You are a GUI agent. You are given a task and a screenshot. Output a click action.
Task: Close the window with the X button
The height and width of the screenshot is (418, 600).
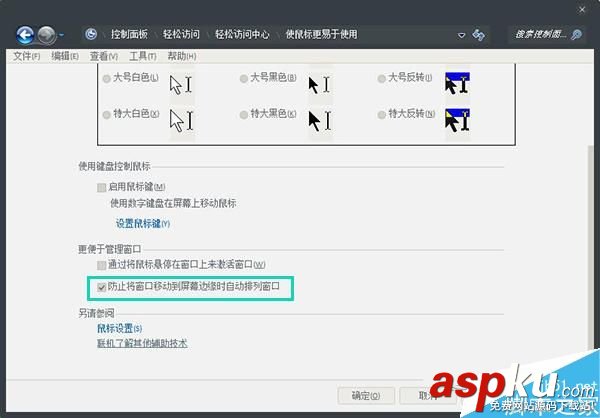[582, 10]
